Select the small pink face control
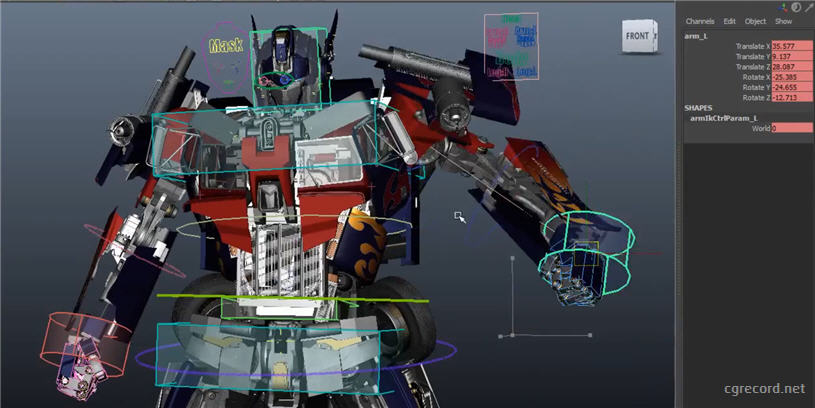Viewport: 815px width, 408px height. [264, 81]
